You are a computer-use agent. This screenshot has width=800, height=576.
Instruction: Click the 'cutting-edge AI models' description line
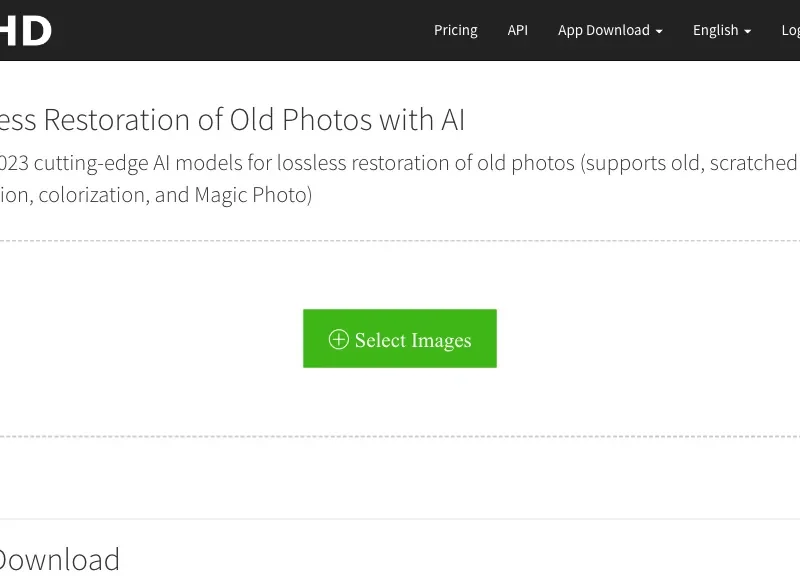(398, 163)
